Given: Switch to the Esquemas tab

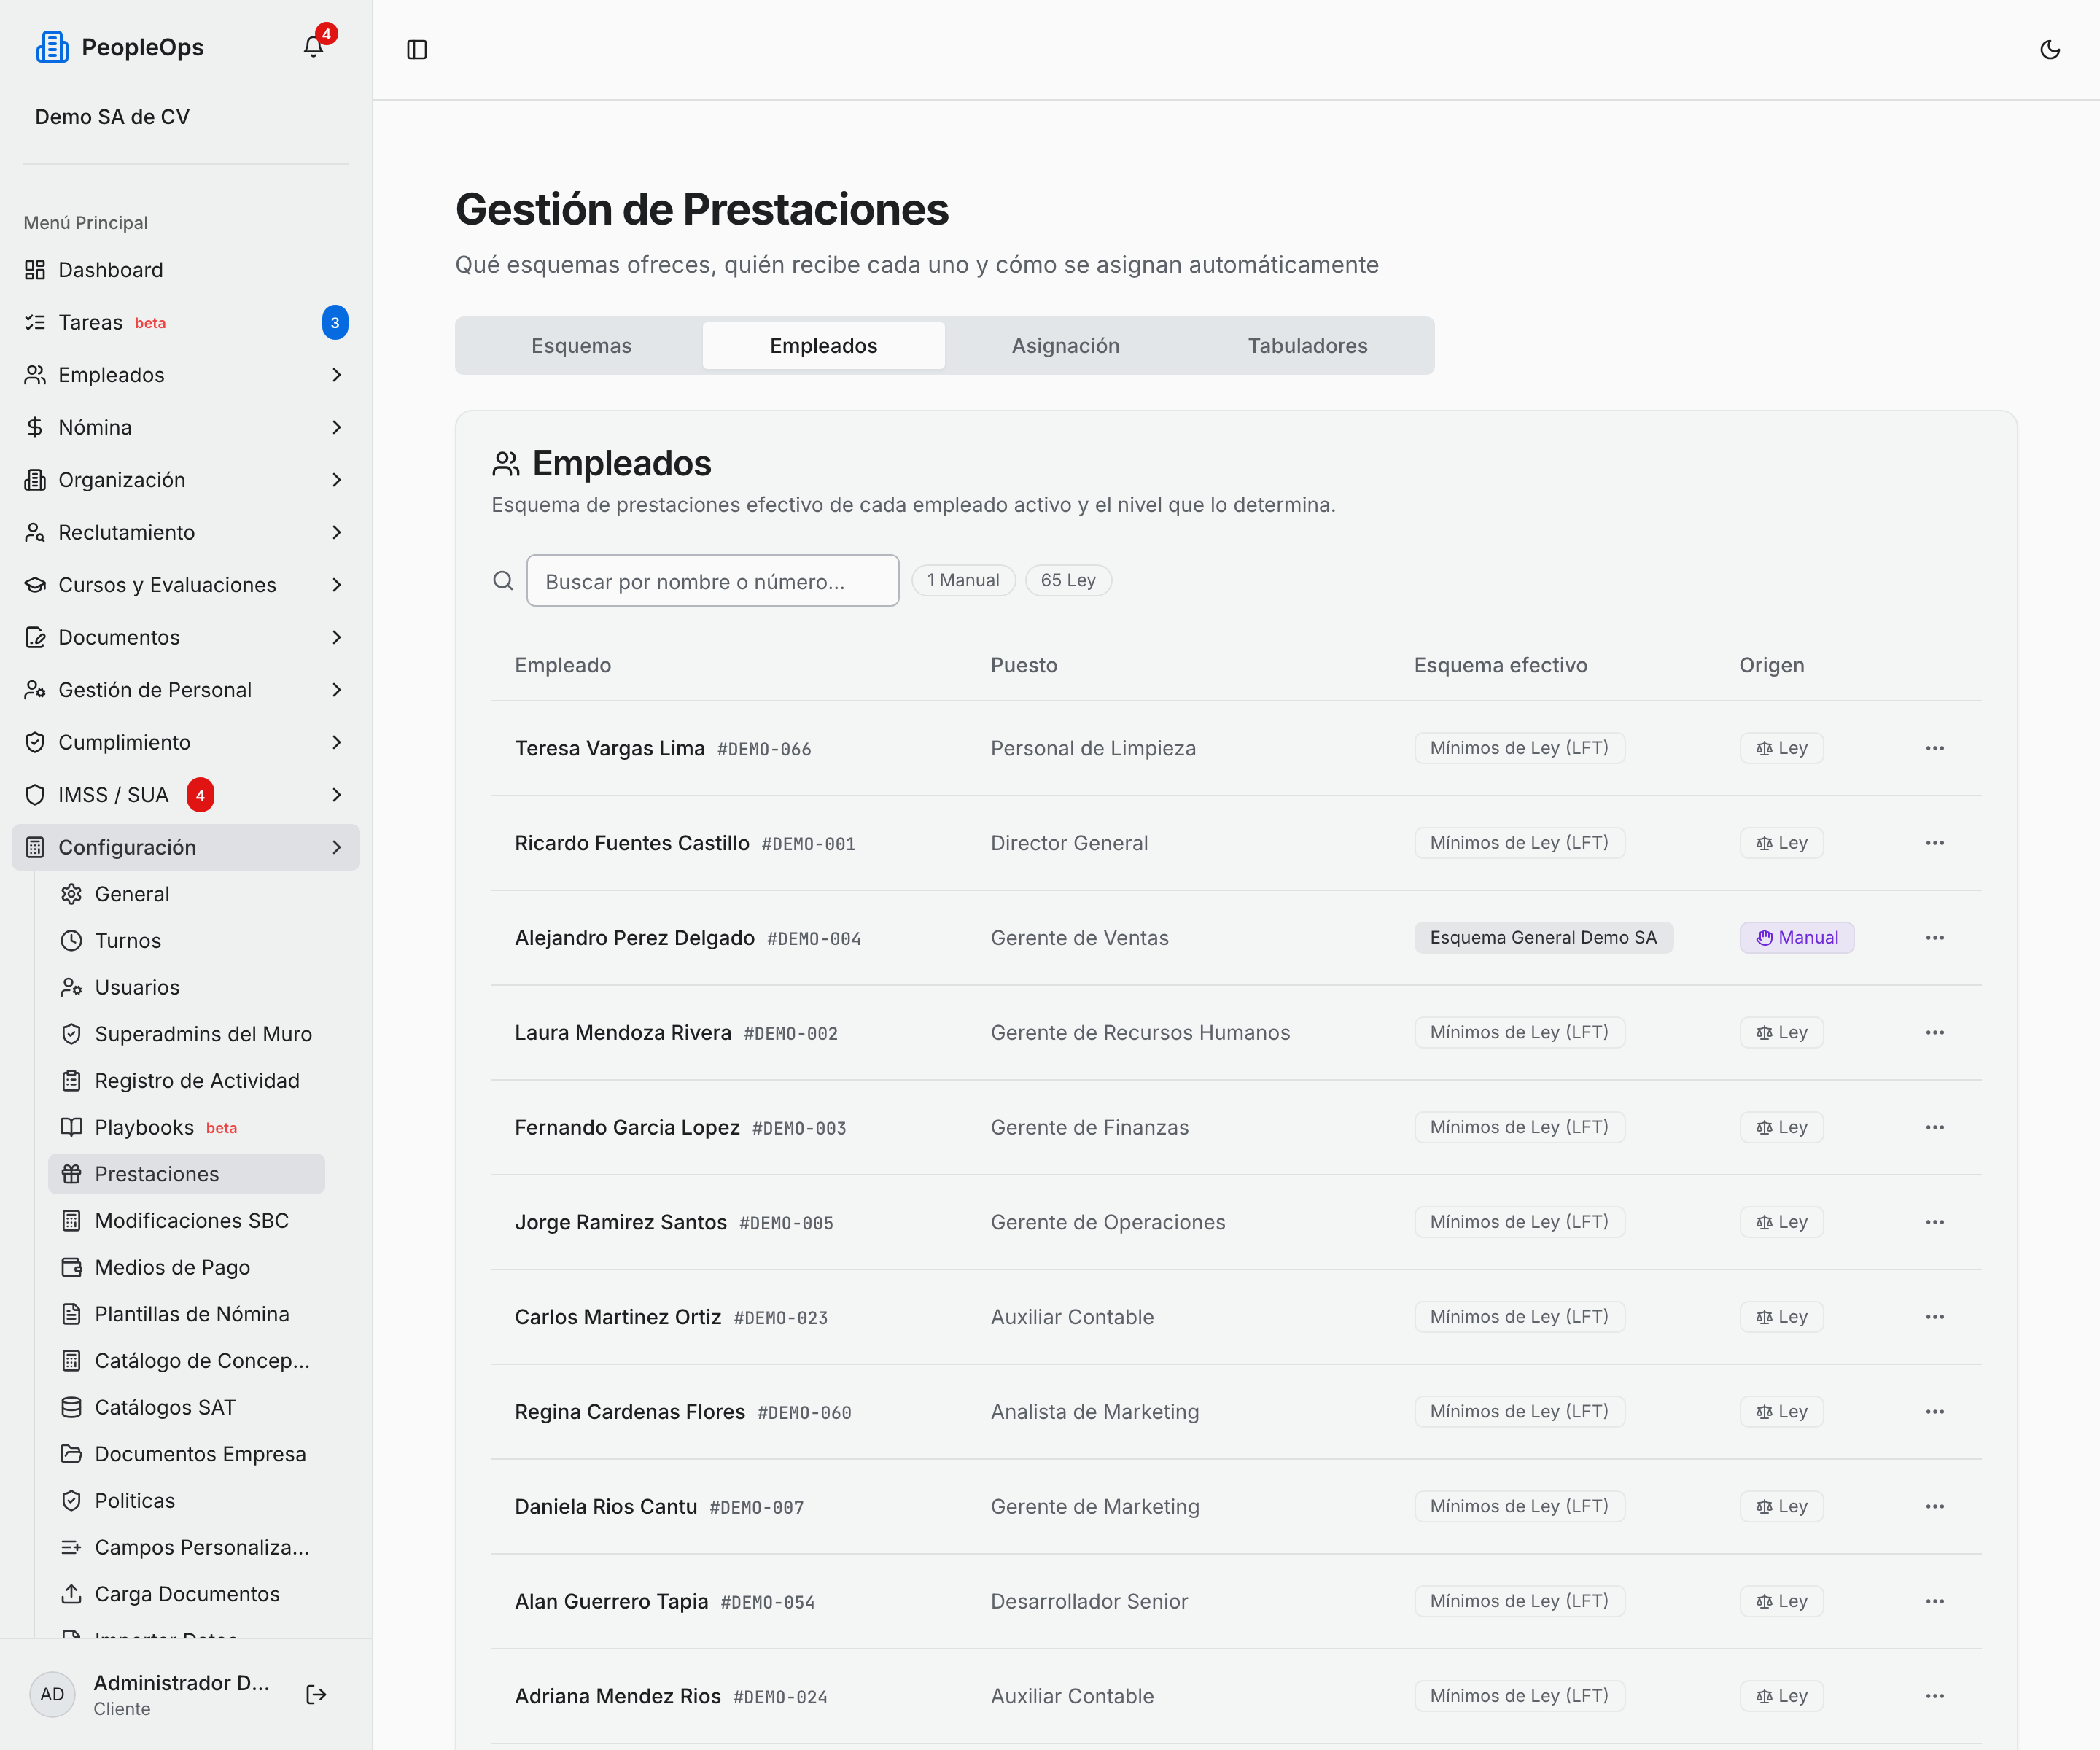Looking at the screenshot, I should [581, 346].
